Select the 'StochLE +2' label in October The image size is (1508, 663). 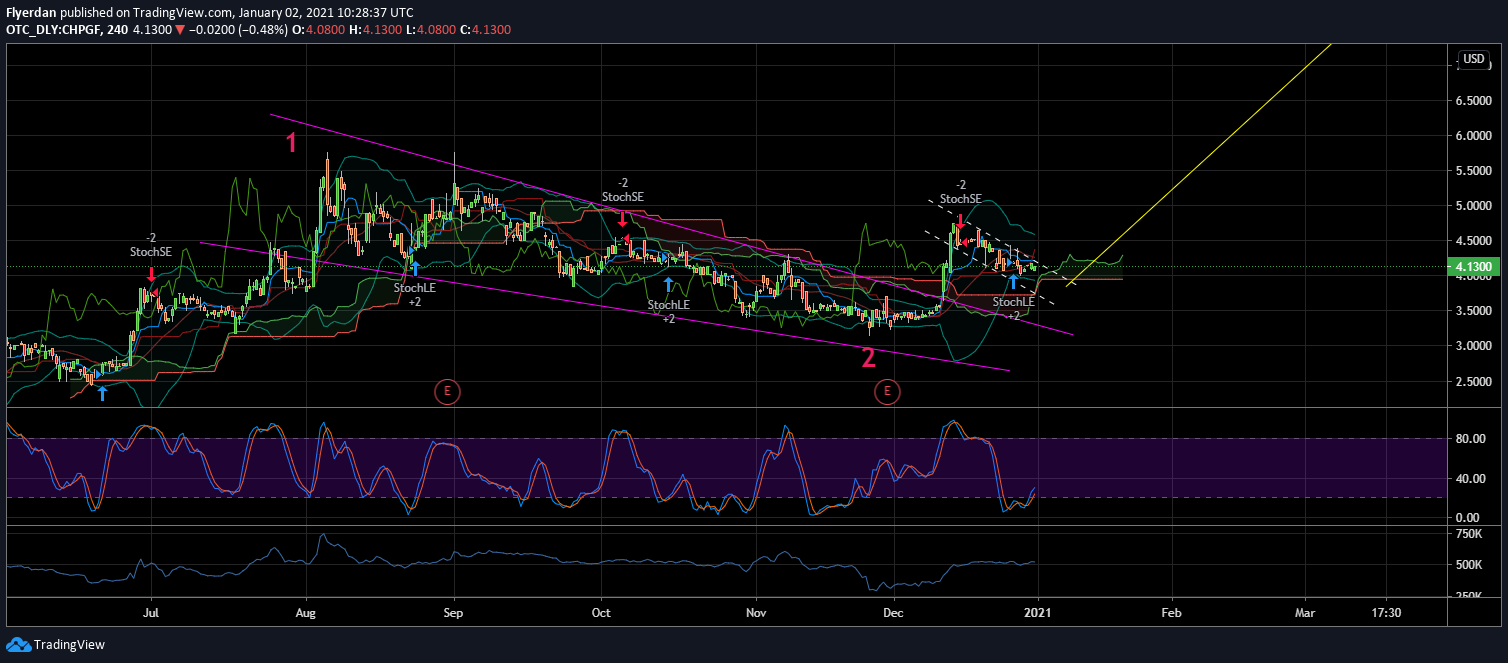[668, 311]
